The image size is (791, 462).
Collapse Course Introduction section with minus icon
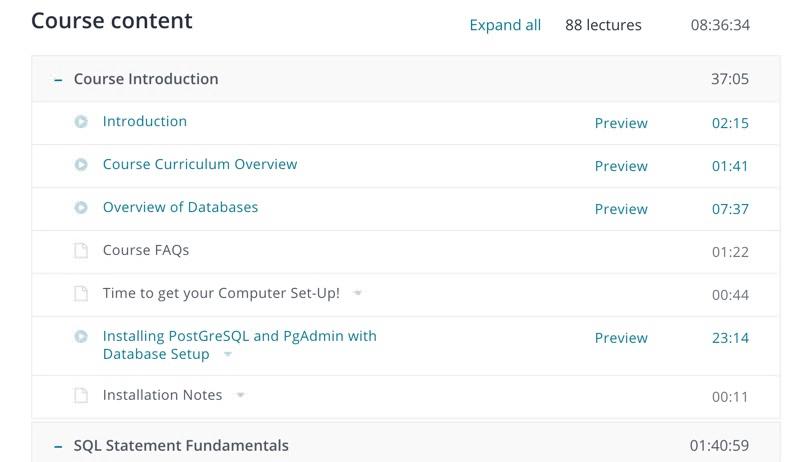(x=58, y=80)
